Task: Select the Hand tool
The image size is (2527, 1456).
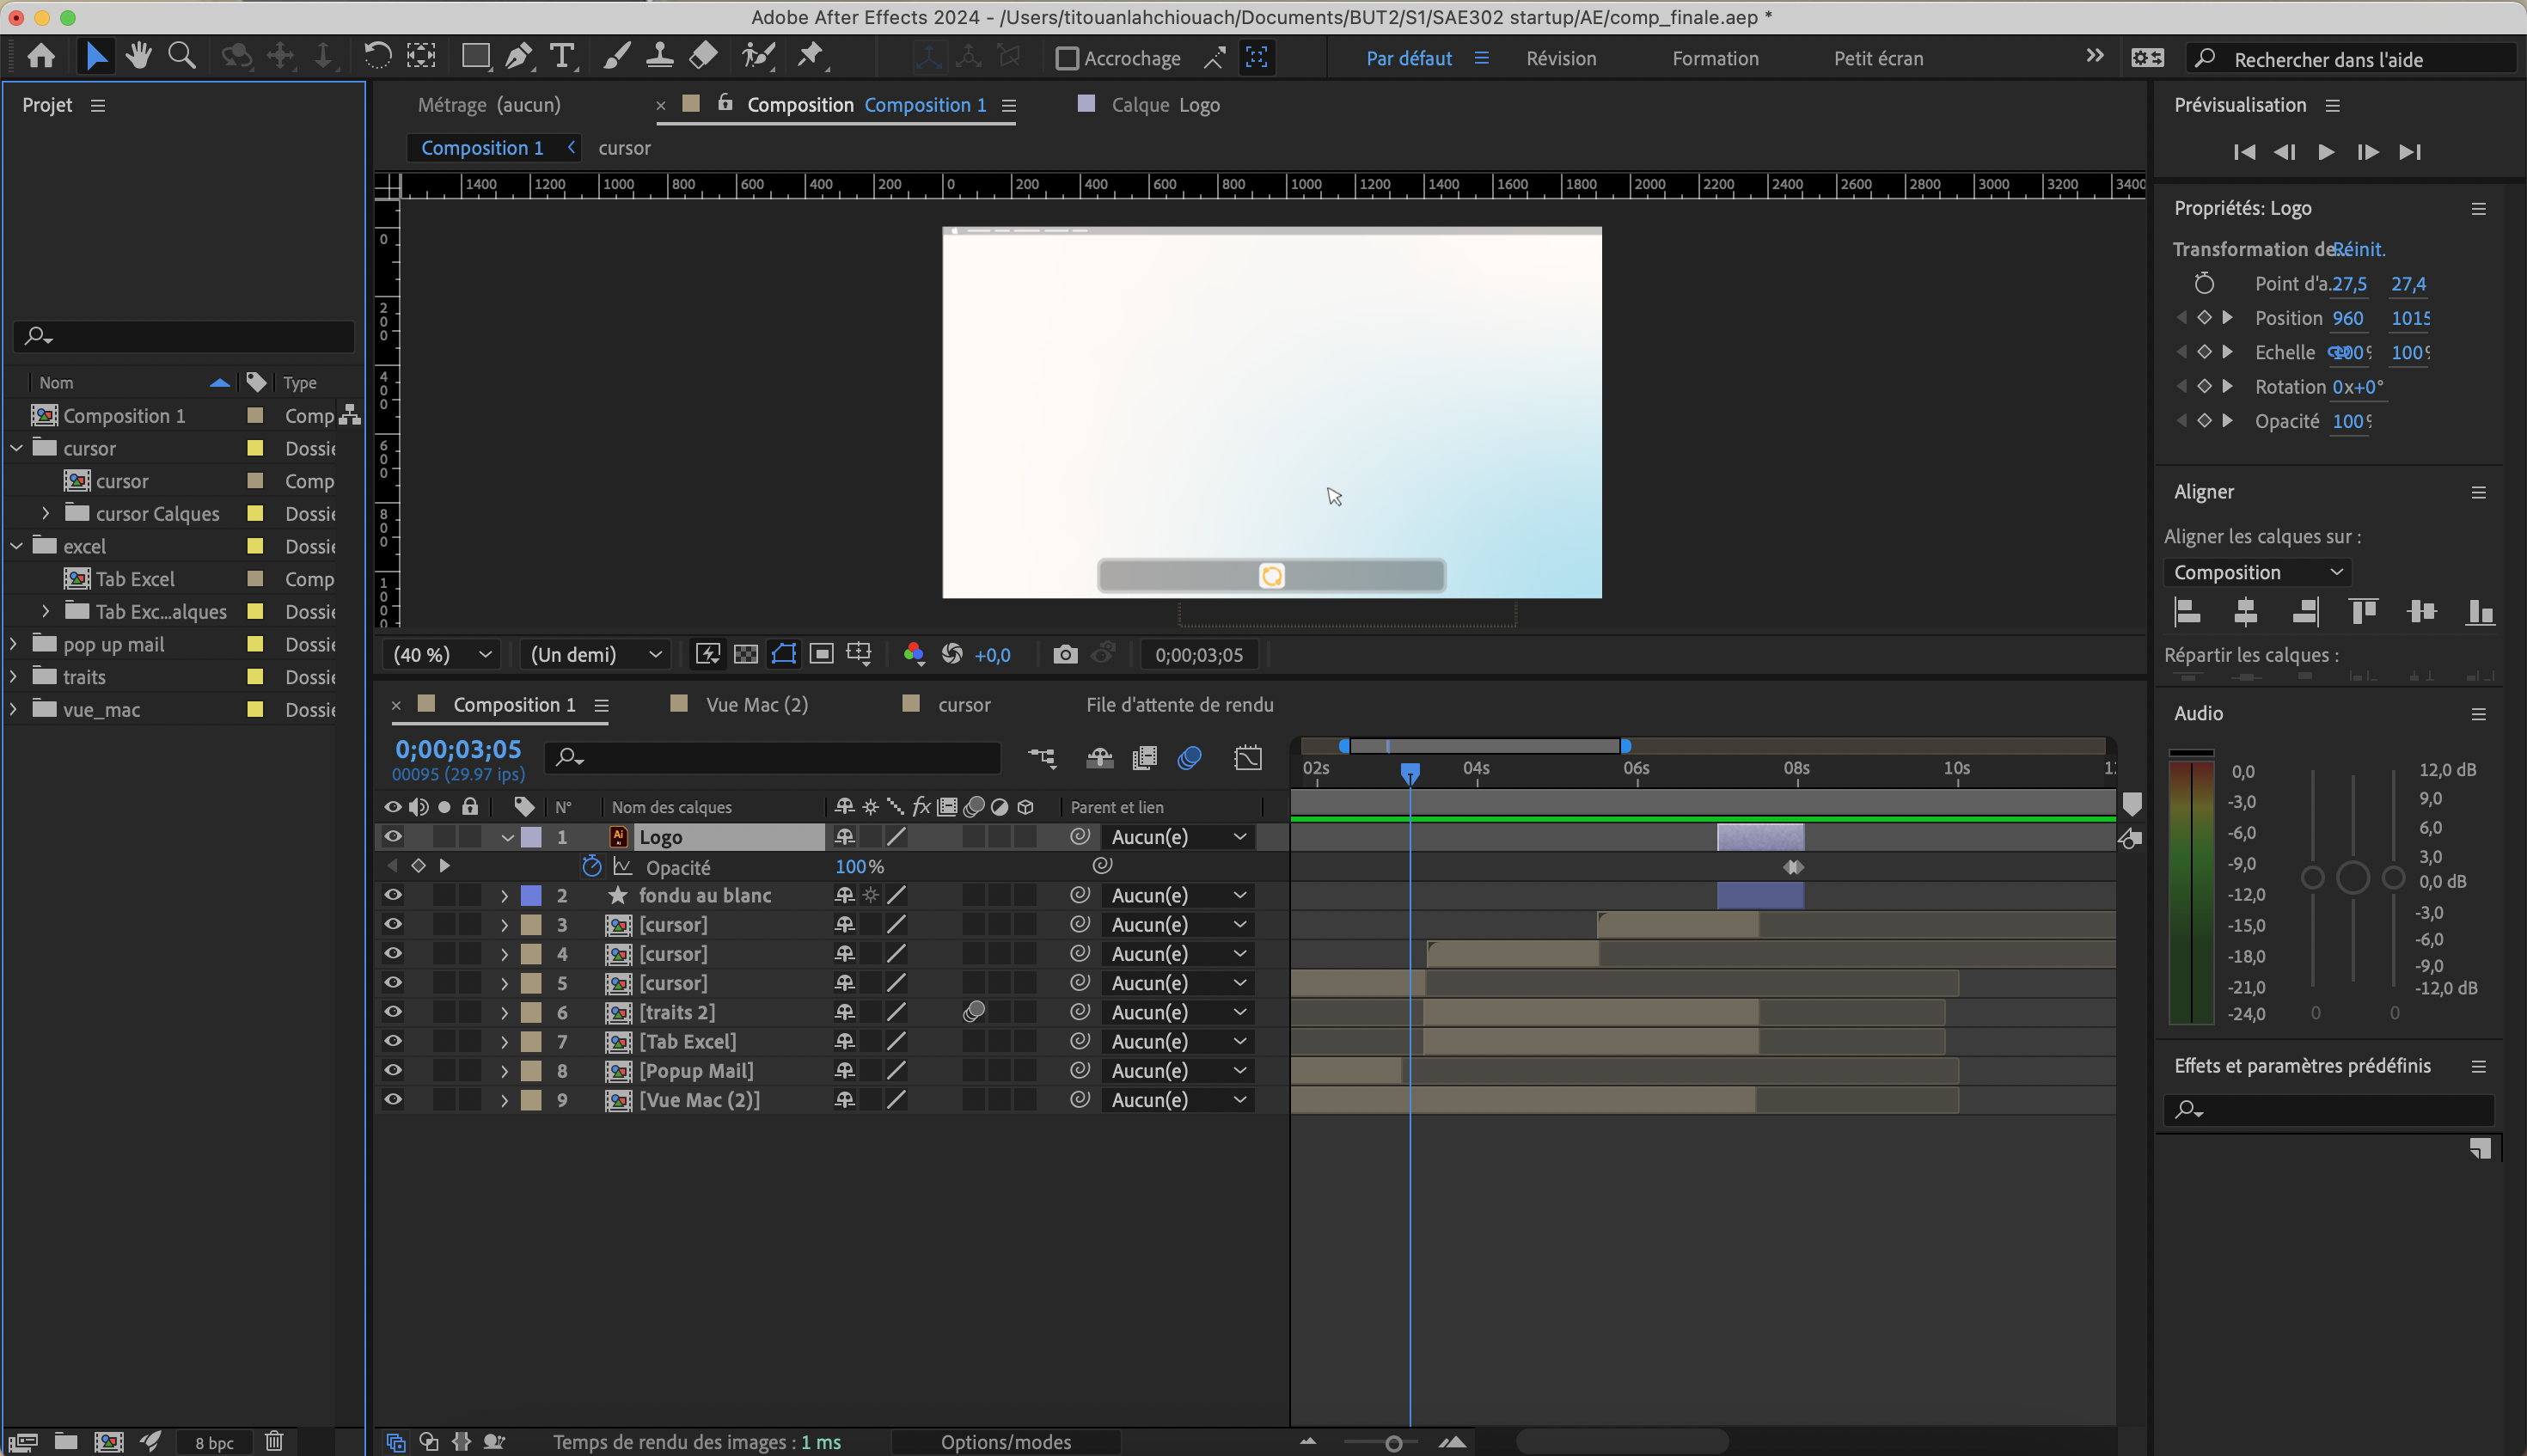Action: click(139, 55)
